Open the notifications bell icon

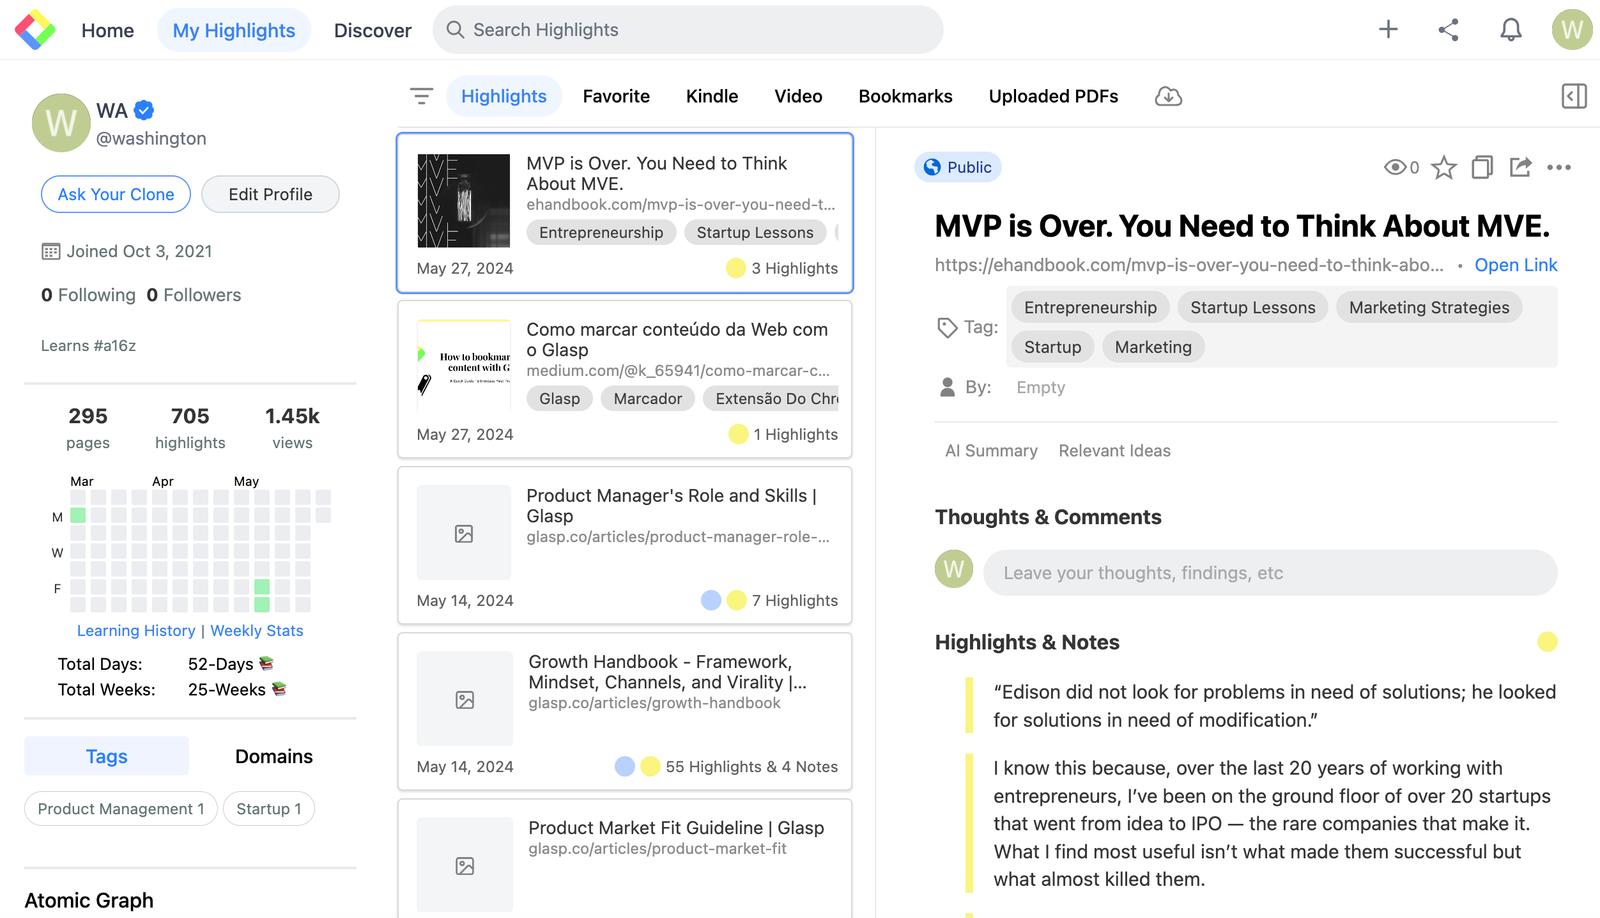pyautogui.click(x=1511, y=30)
